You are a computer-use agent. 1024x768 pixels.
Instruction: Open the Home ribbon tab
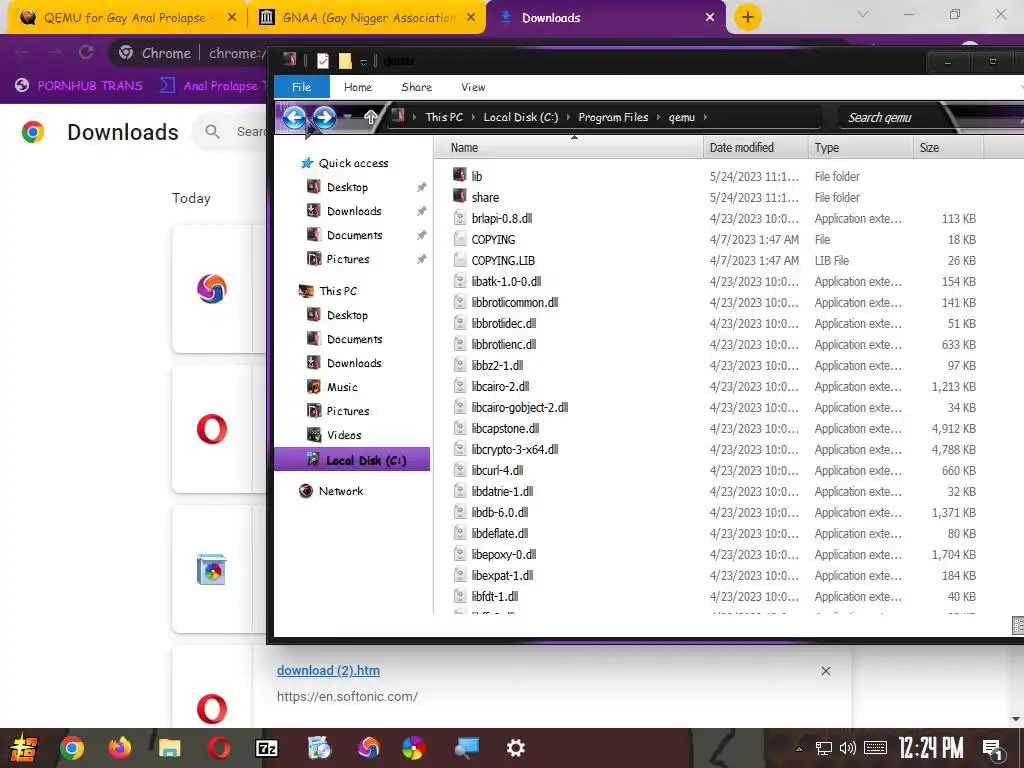pos(358,87)
